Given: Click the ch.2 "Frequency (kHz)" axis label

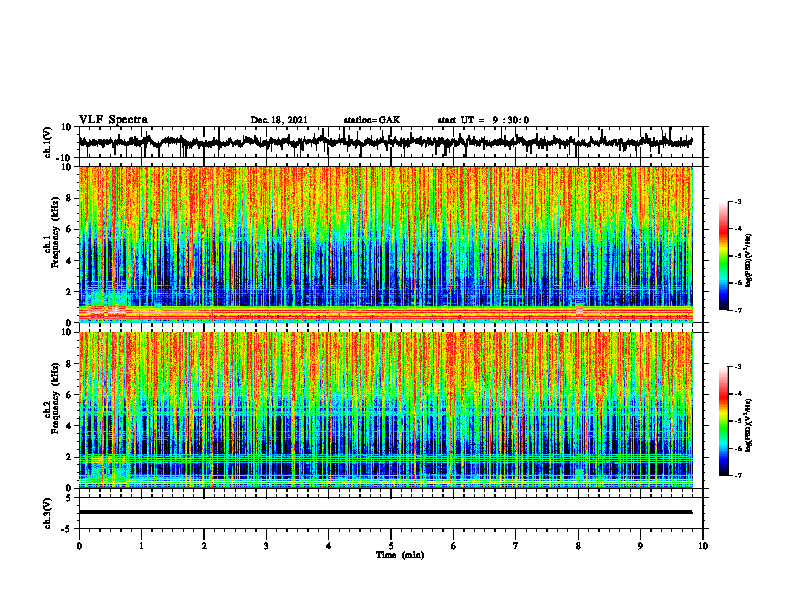Looking at the screenshot, I should click(x=55, y=398).
